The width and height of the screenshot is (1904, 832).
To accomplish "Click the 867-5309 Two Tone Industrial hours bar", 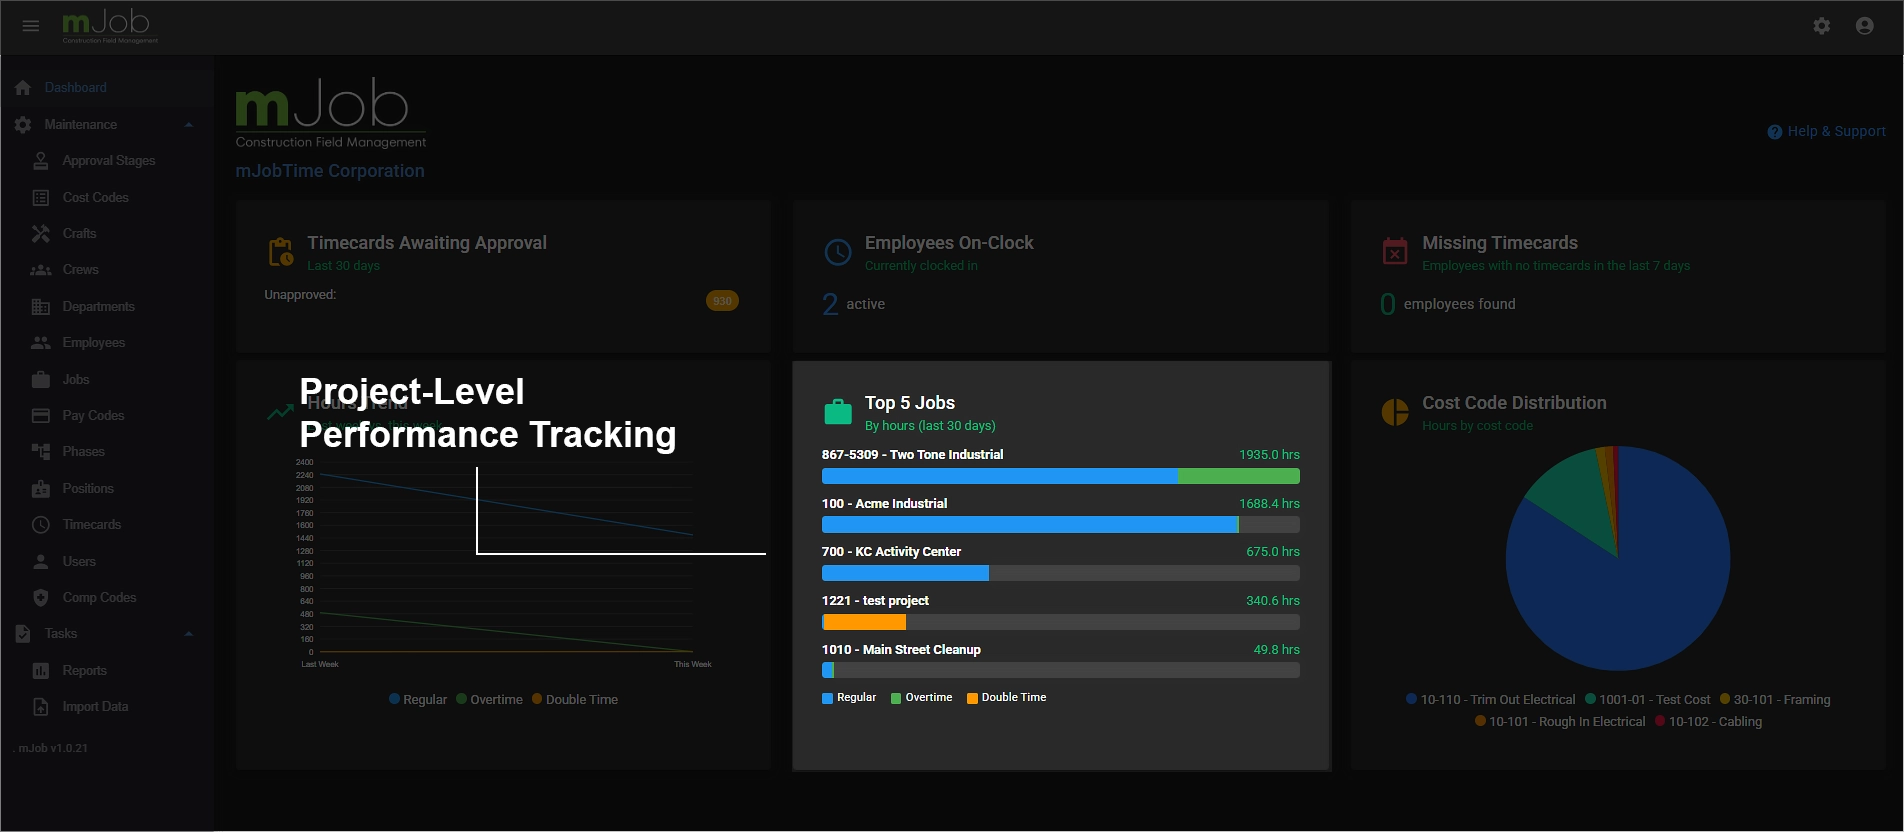I will coord(1061,477).
